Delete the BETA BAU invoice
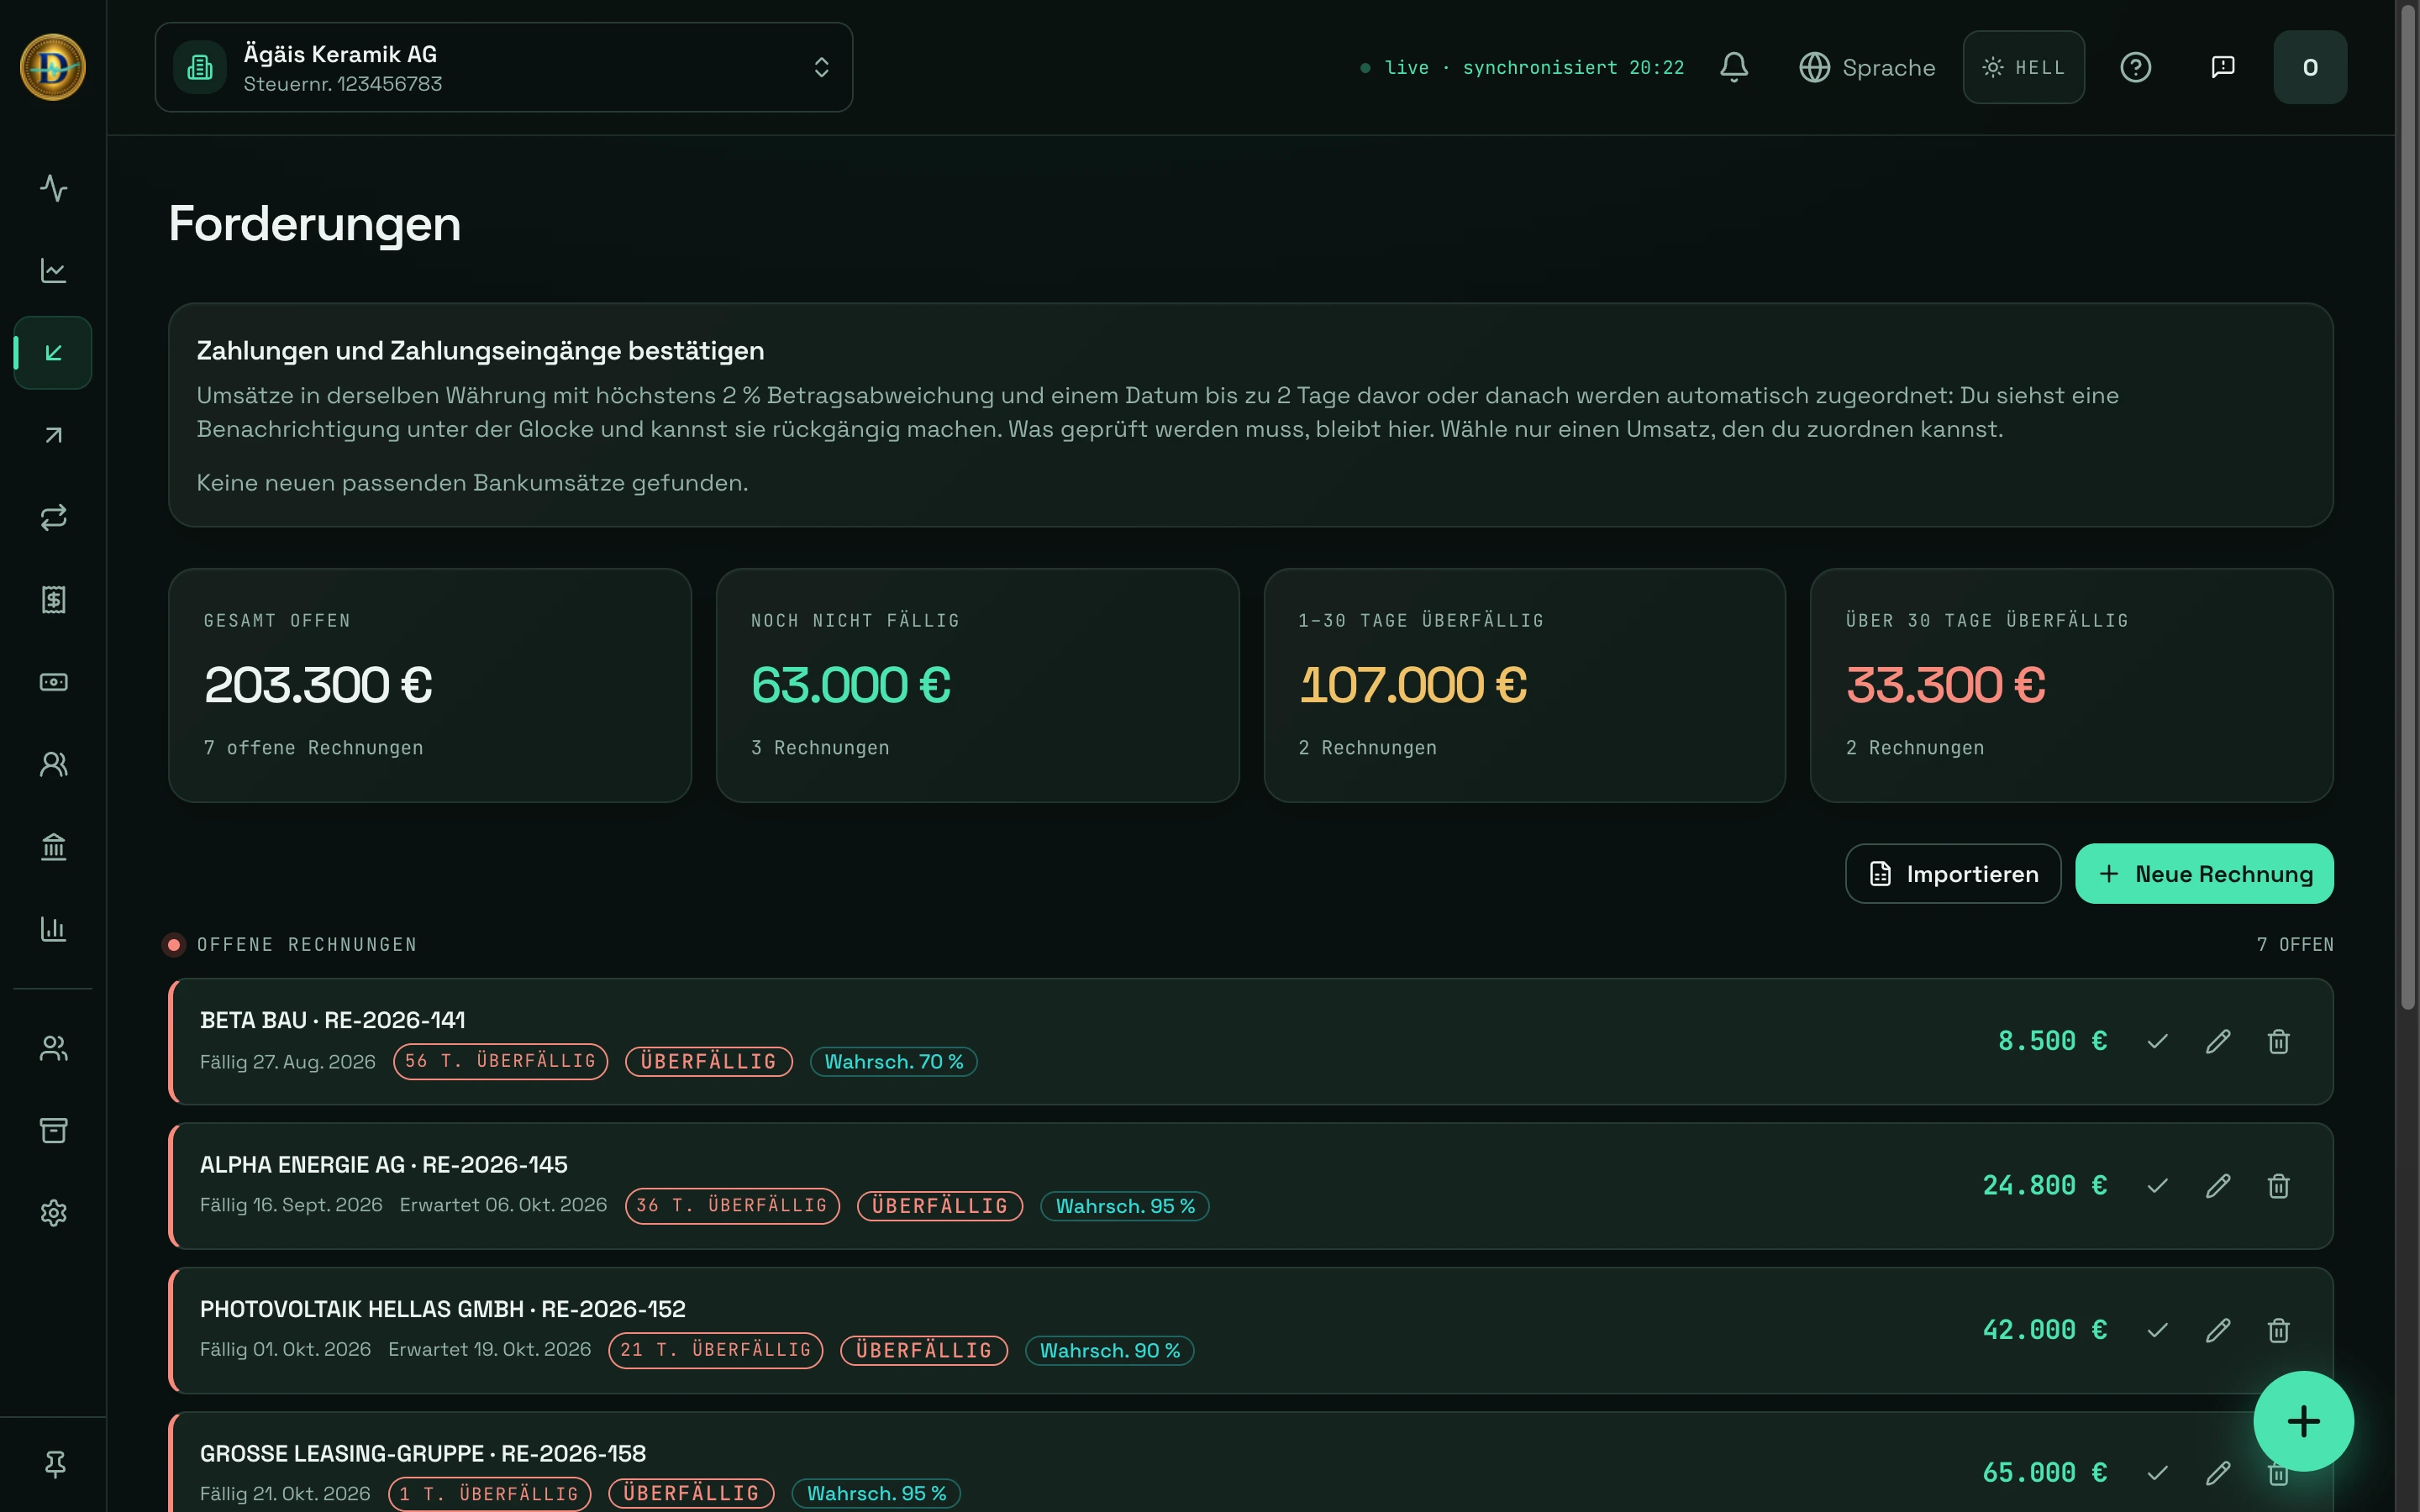 point(2278,1041)
